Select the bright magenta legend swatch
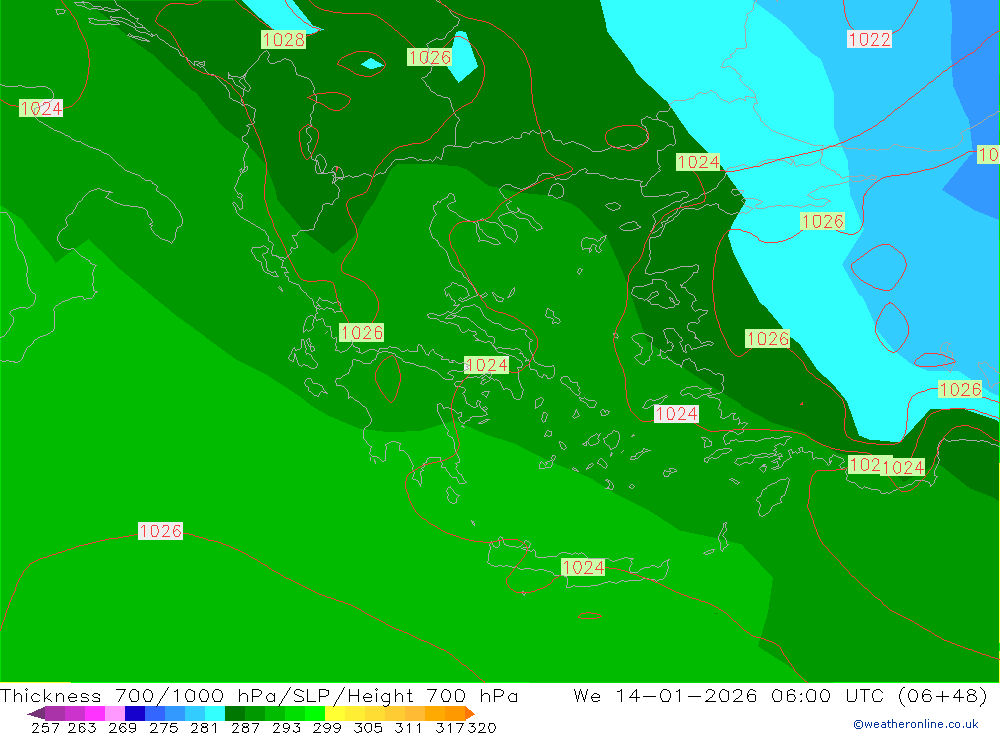 click(x=93, y=713)
